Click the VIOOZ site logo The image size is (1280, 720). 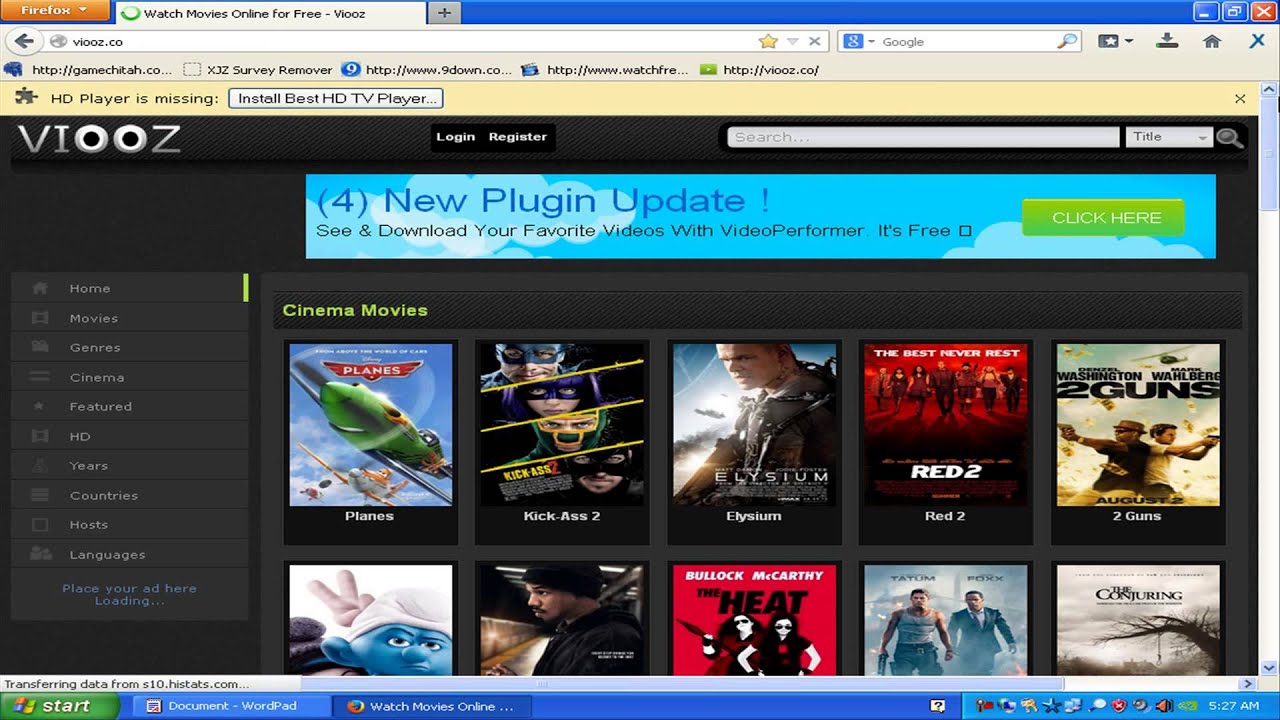point(98,138)
